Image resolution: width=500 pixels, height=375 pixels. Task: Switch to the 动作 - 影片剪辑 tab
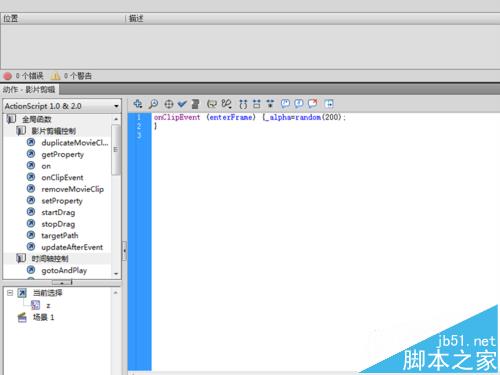click(29, 89)
